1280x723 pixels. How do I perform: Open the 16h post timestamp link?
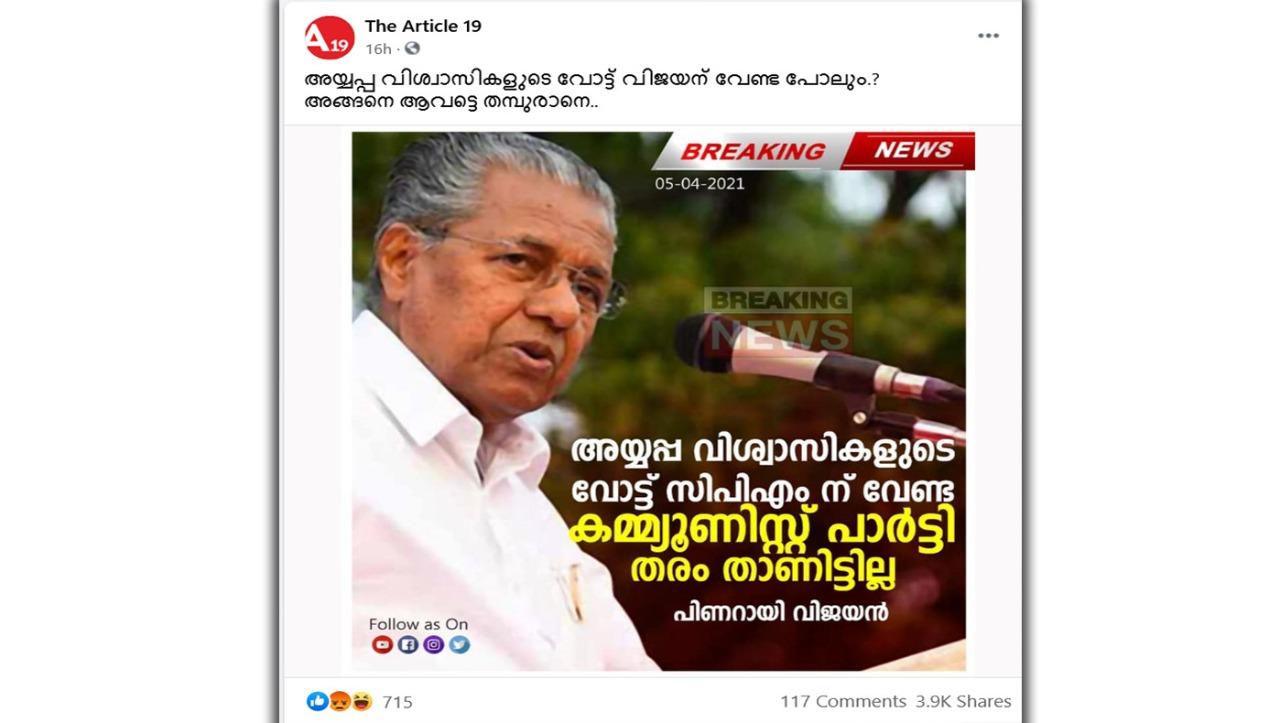[x=378, y=48]
